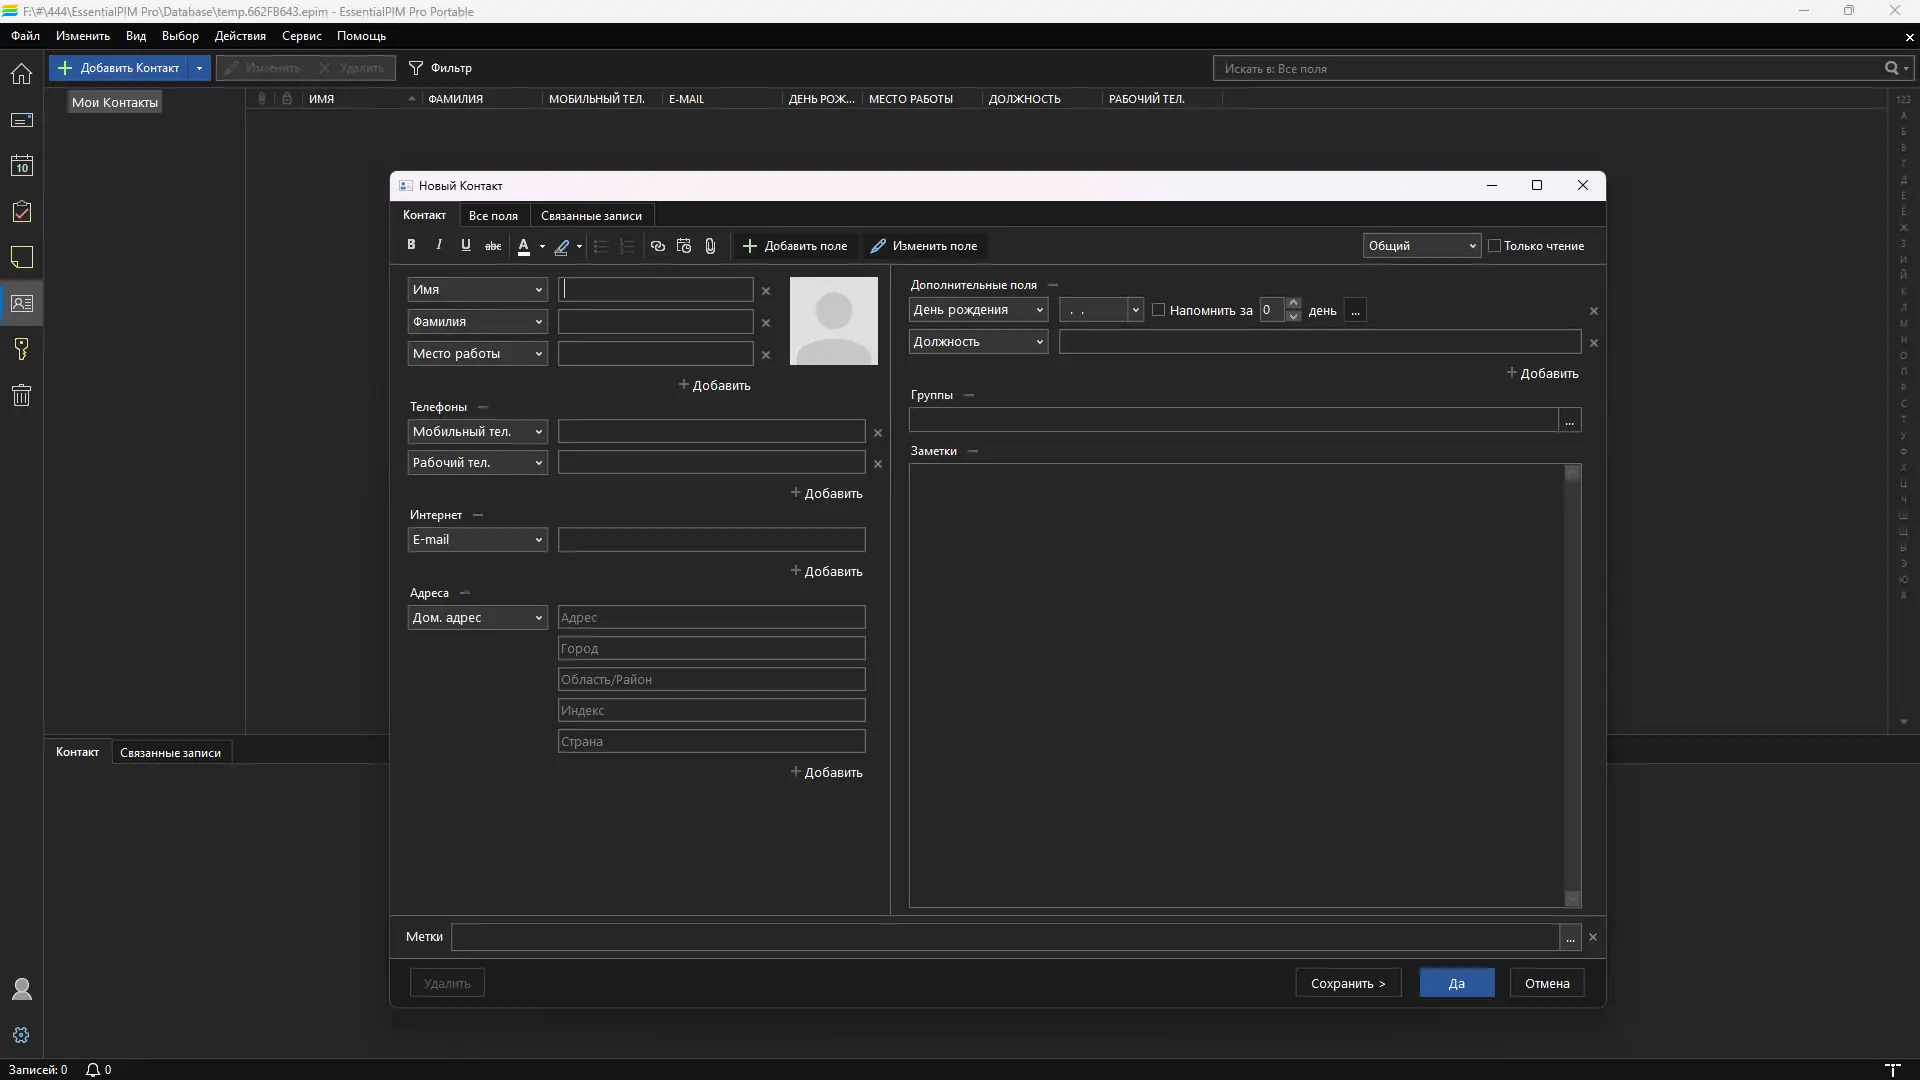
Task: Open the Сервис menu
Action: (301, 36)
